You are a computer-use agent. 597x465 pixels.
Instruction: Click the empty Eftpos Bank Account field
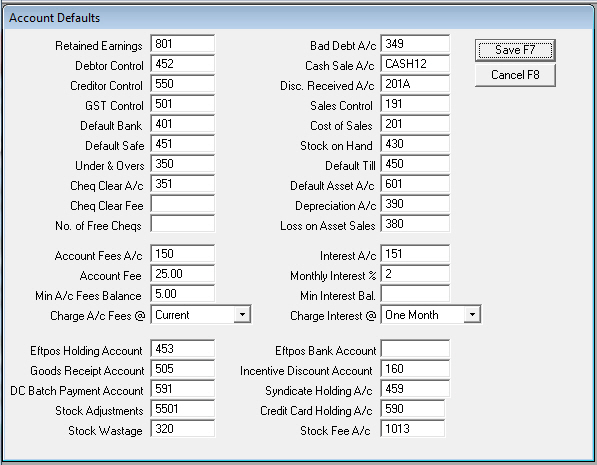(415, 349)
